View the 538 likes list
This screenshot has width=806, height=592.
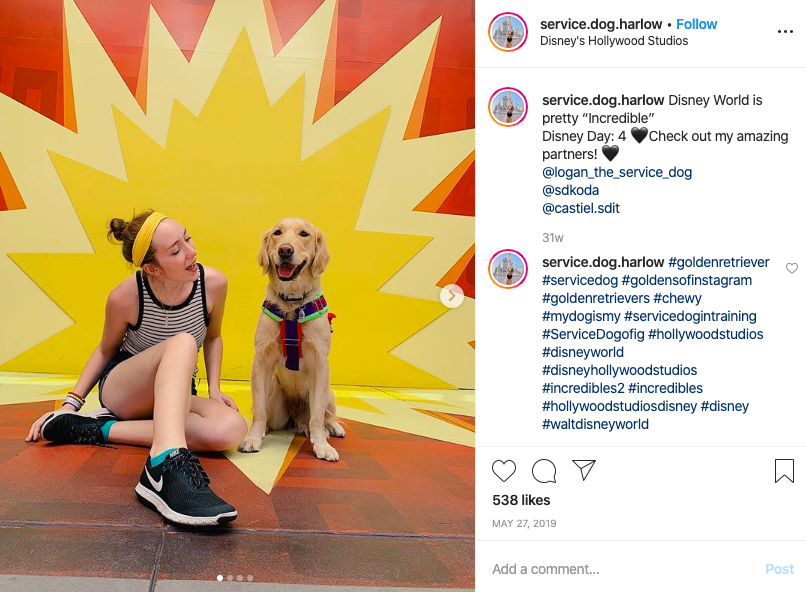[x=521, y=500]
